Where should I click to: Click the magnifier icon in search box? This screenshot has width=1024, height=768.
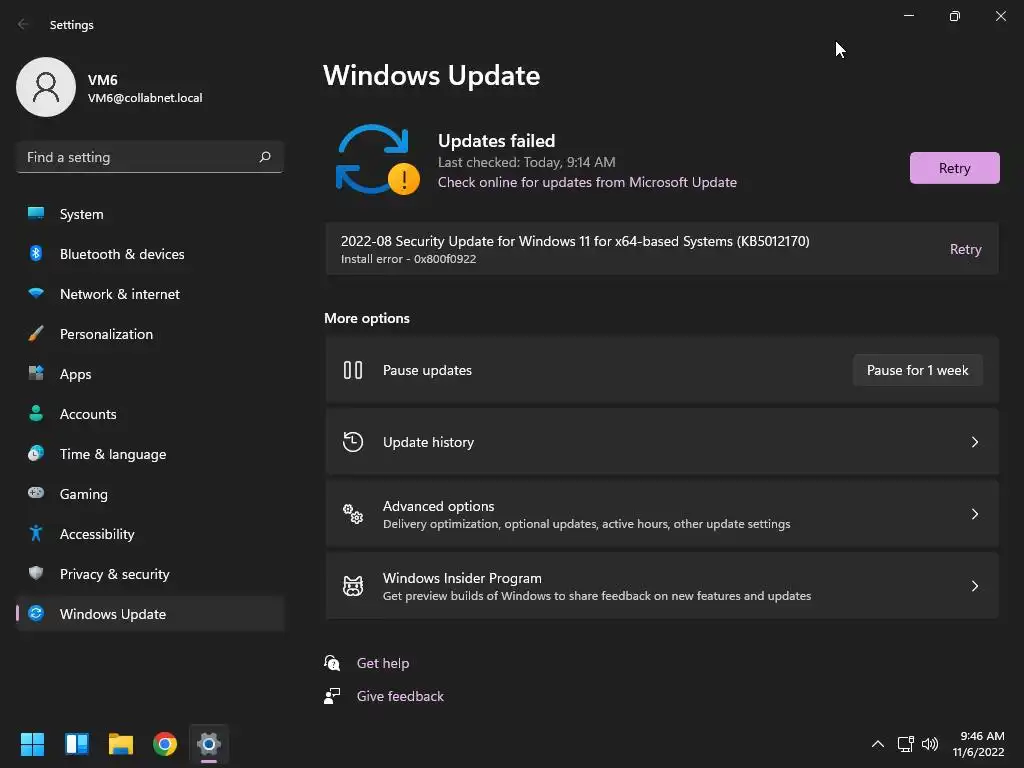(x=265, y=157)
